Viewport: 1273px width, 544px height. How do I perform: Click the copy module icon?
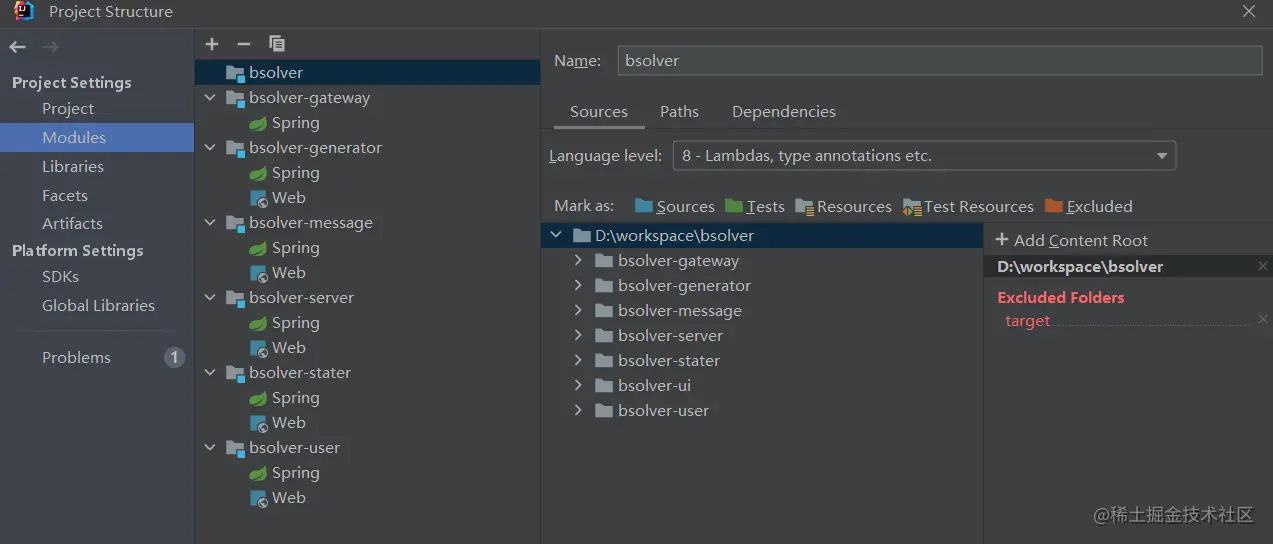pos(277,44)
